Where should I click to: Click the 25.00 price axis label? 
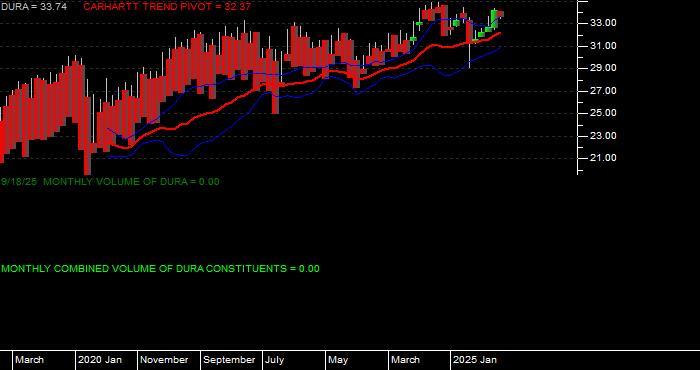604,113
